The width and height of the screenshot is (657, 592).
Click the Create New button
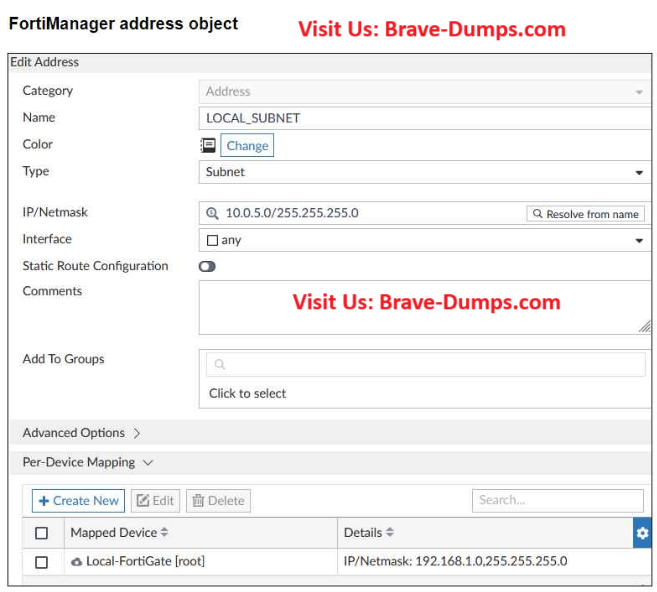coord(79,501)
